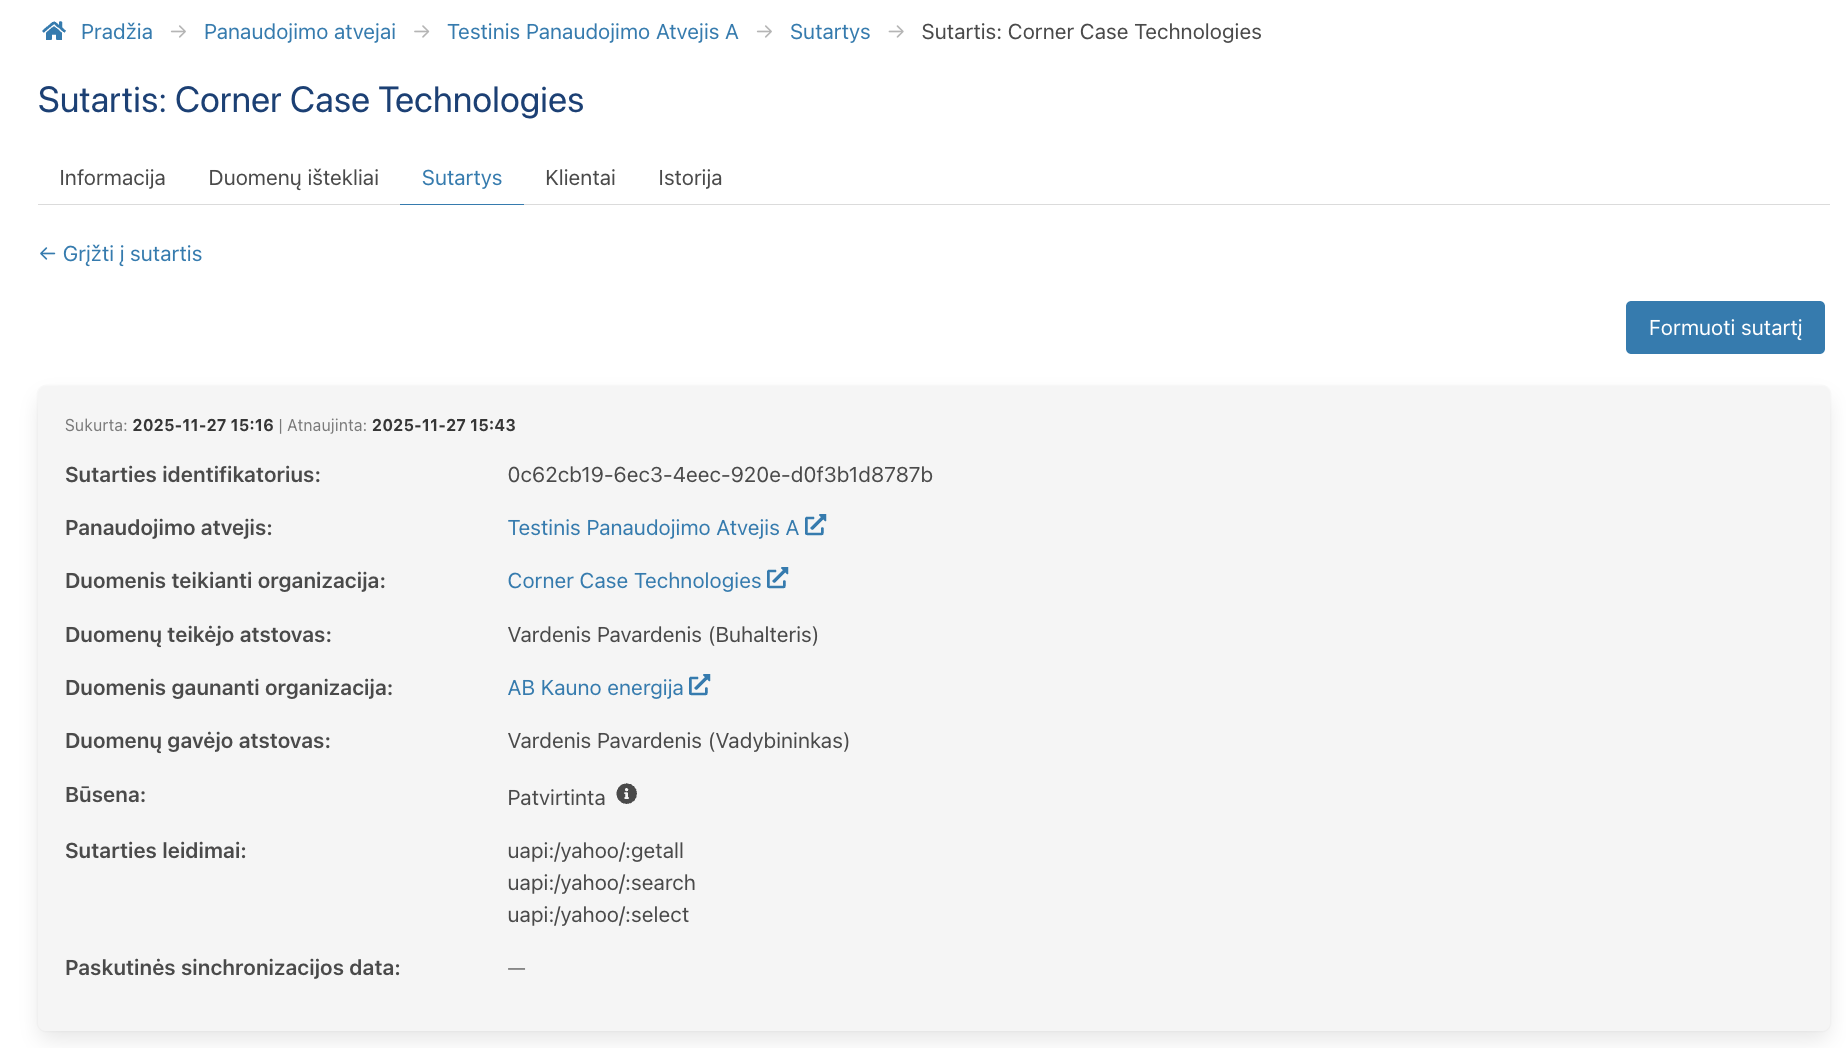
Task: Switch to the Duomenų ištekliai tab
Action: pyautogui.click(x=293, y=178)
